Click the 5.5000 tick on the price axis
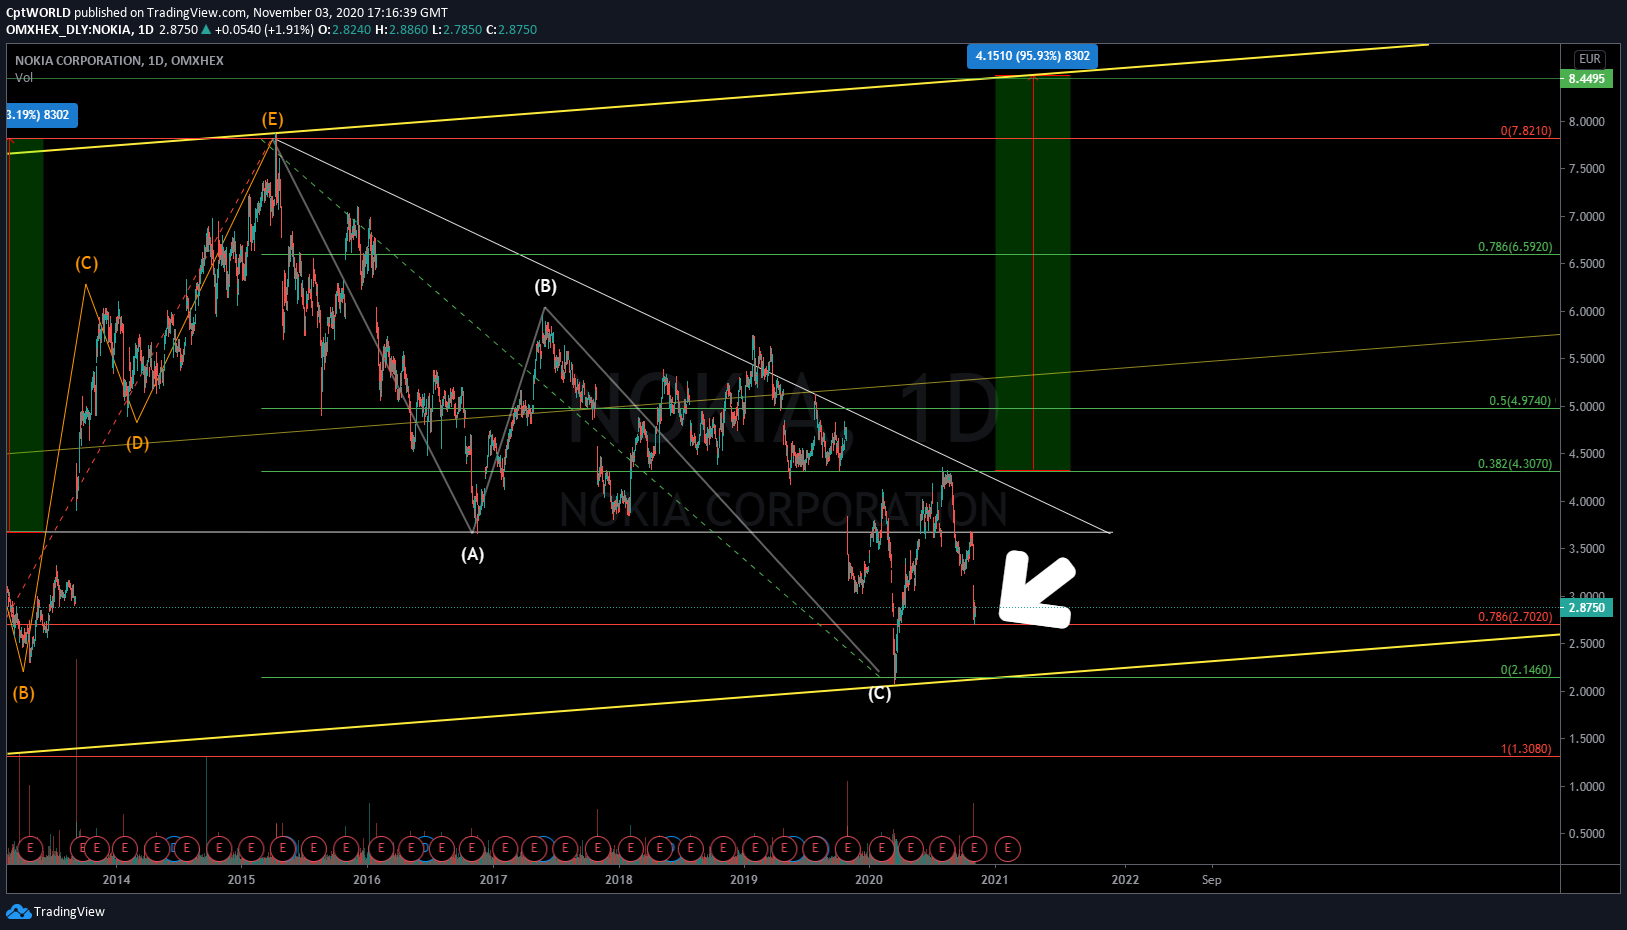The image size is (1627, 930). pyautogui.click(x=1586, y=359)
